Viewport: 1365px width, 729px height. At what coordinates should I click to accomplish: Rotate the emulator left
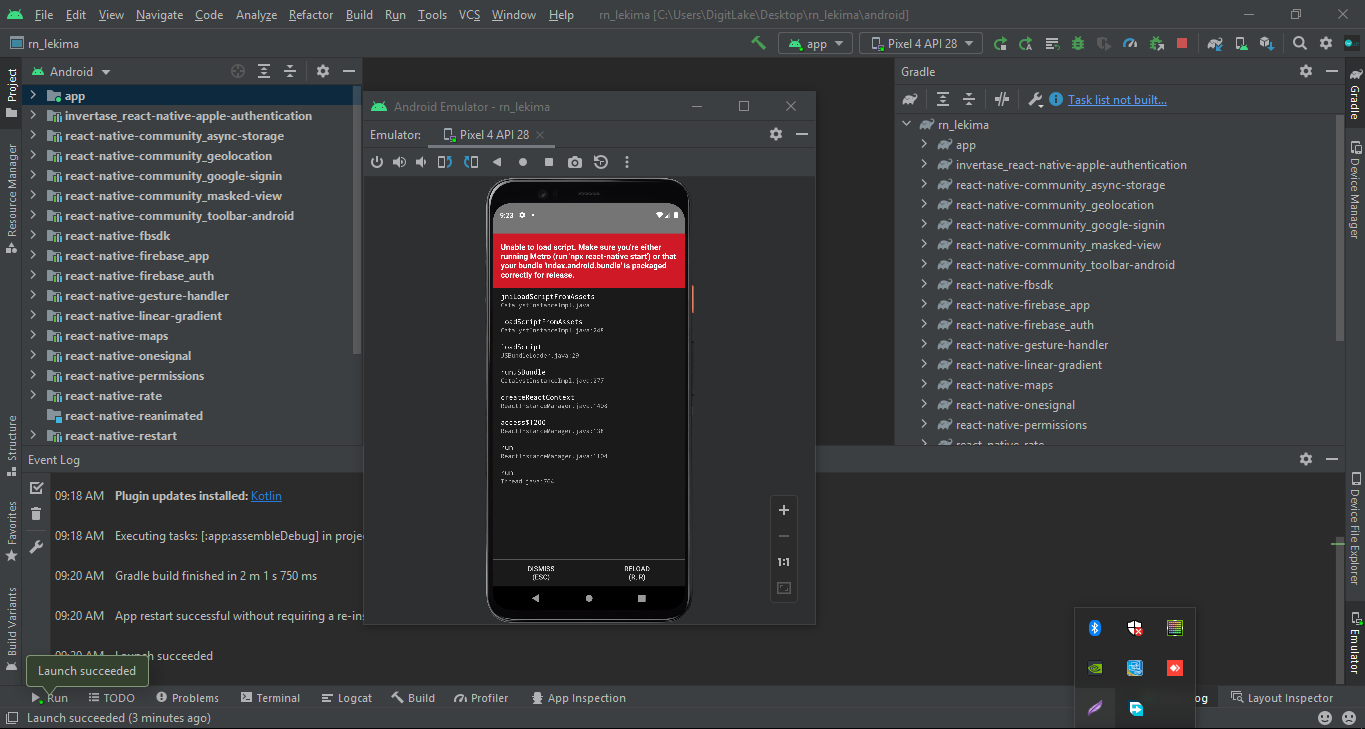445,162
